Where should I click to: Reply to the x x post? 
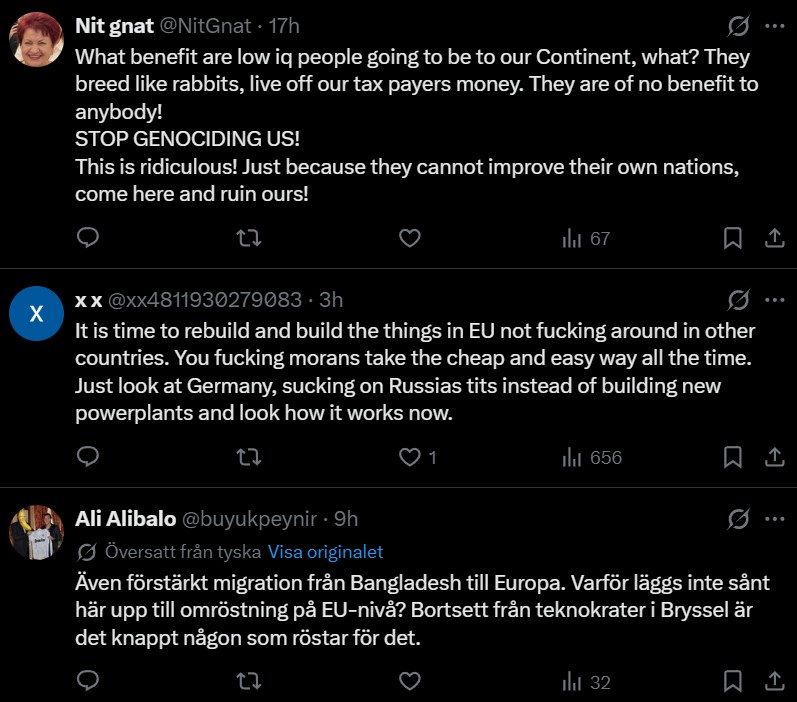(x=88, y=457)
